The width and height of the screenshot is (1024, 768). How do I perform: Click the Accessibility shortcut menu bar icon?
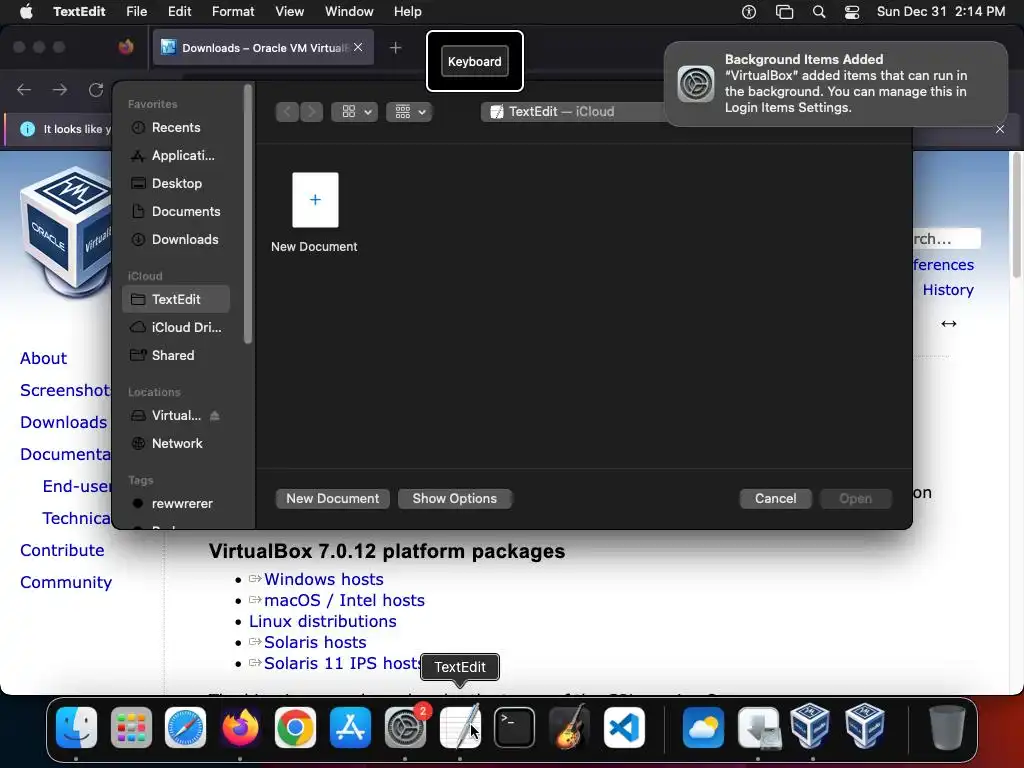pyautogui.click(x=749, y=12)
